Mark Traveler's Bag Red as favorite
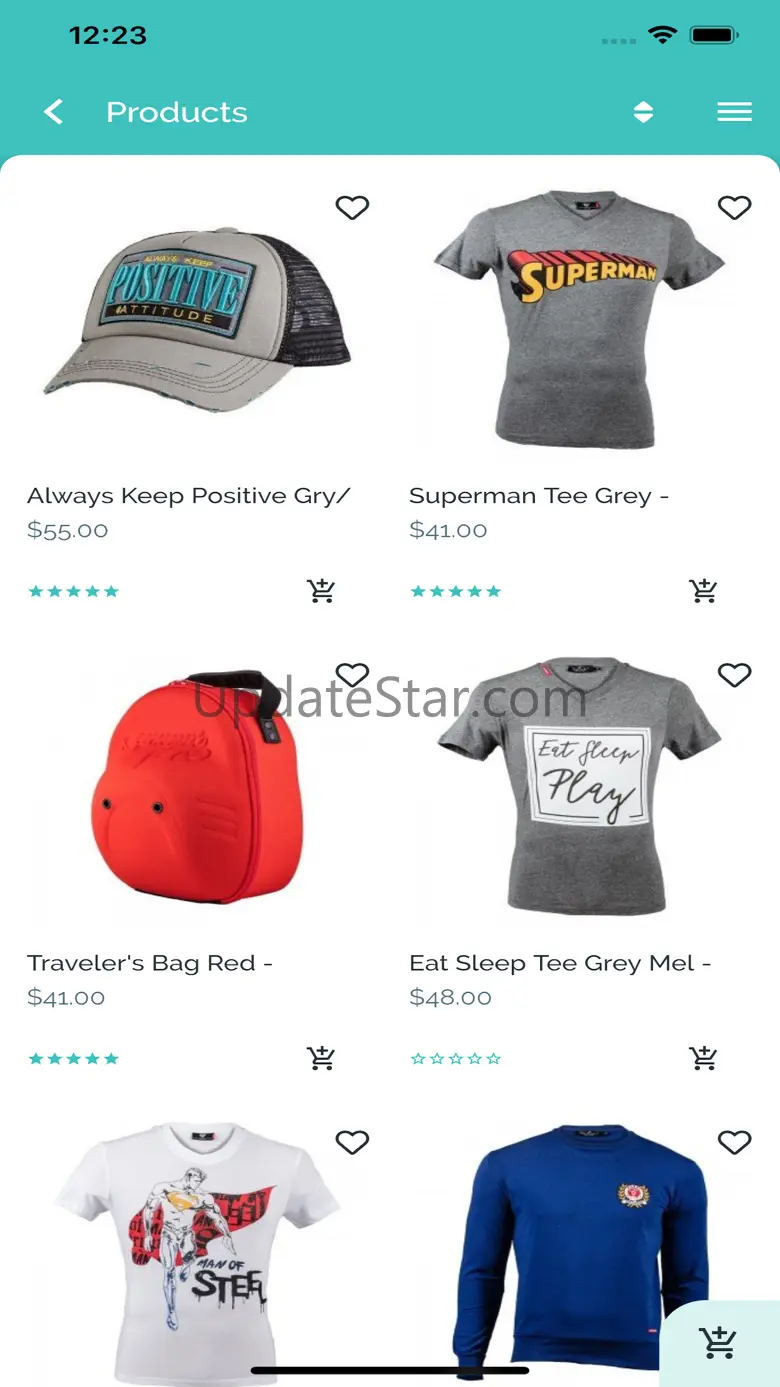The image size is (780, 1387). tap(352, 675)
